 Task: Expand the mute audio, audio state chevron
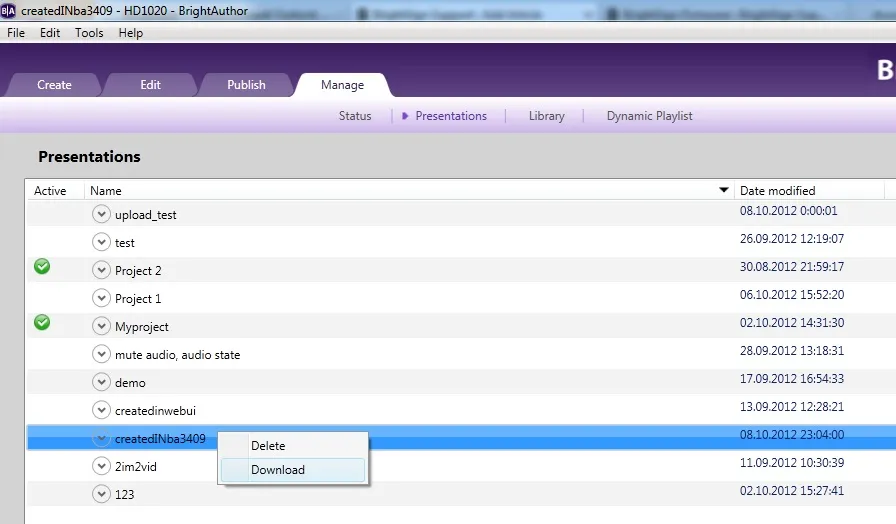pos(101,354)
